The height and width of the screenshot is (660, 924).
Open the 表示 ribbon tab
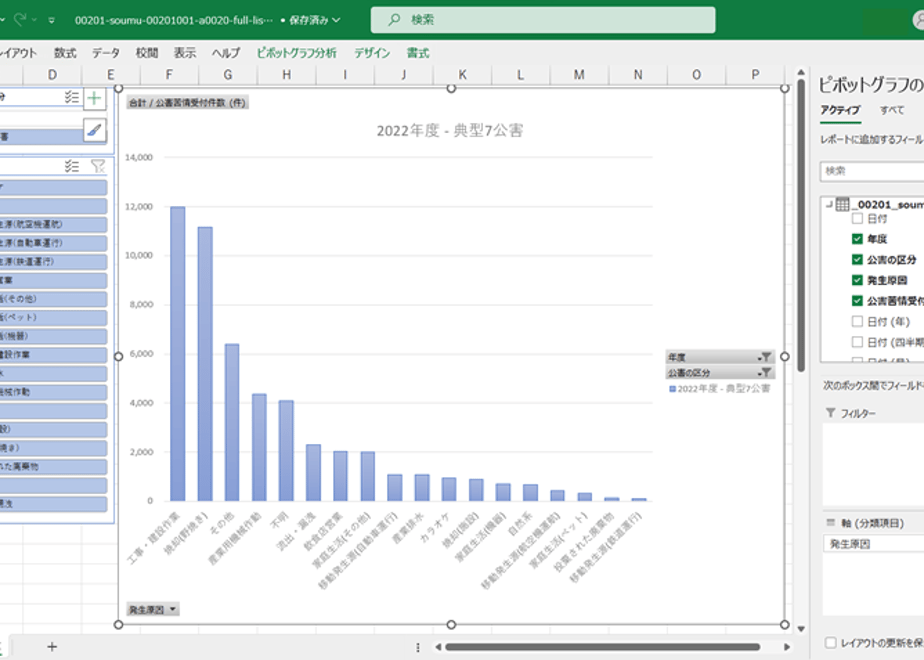coord(184,53)
